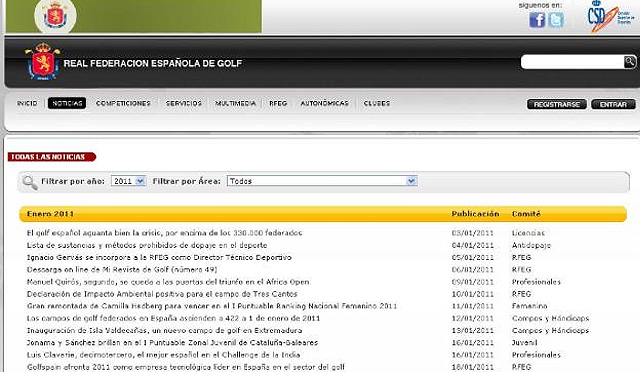640x372 pixels.
Task: Open the Isla Valdecañas inauguration news
Action: pyautogui.click(x=164, y=330)
